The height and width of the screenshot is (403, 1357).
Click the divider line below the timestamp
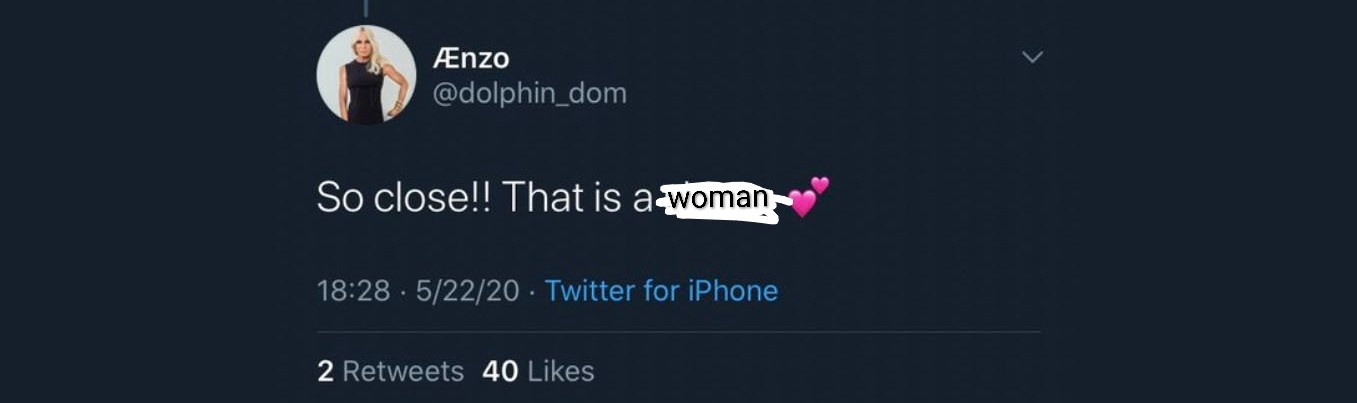point(678,332)
